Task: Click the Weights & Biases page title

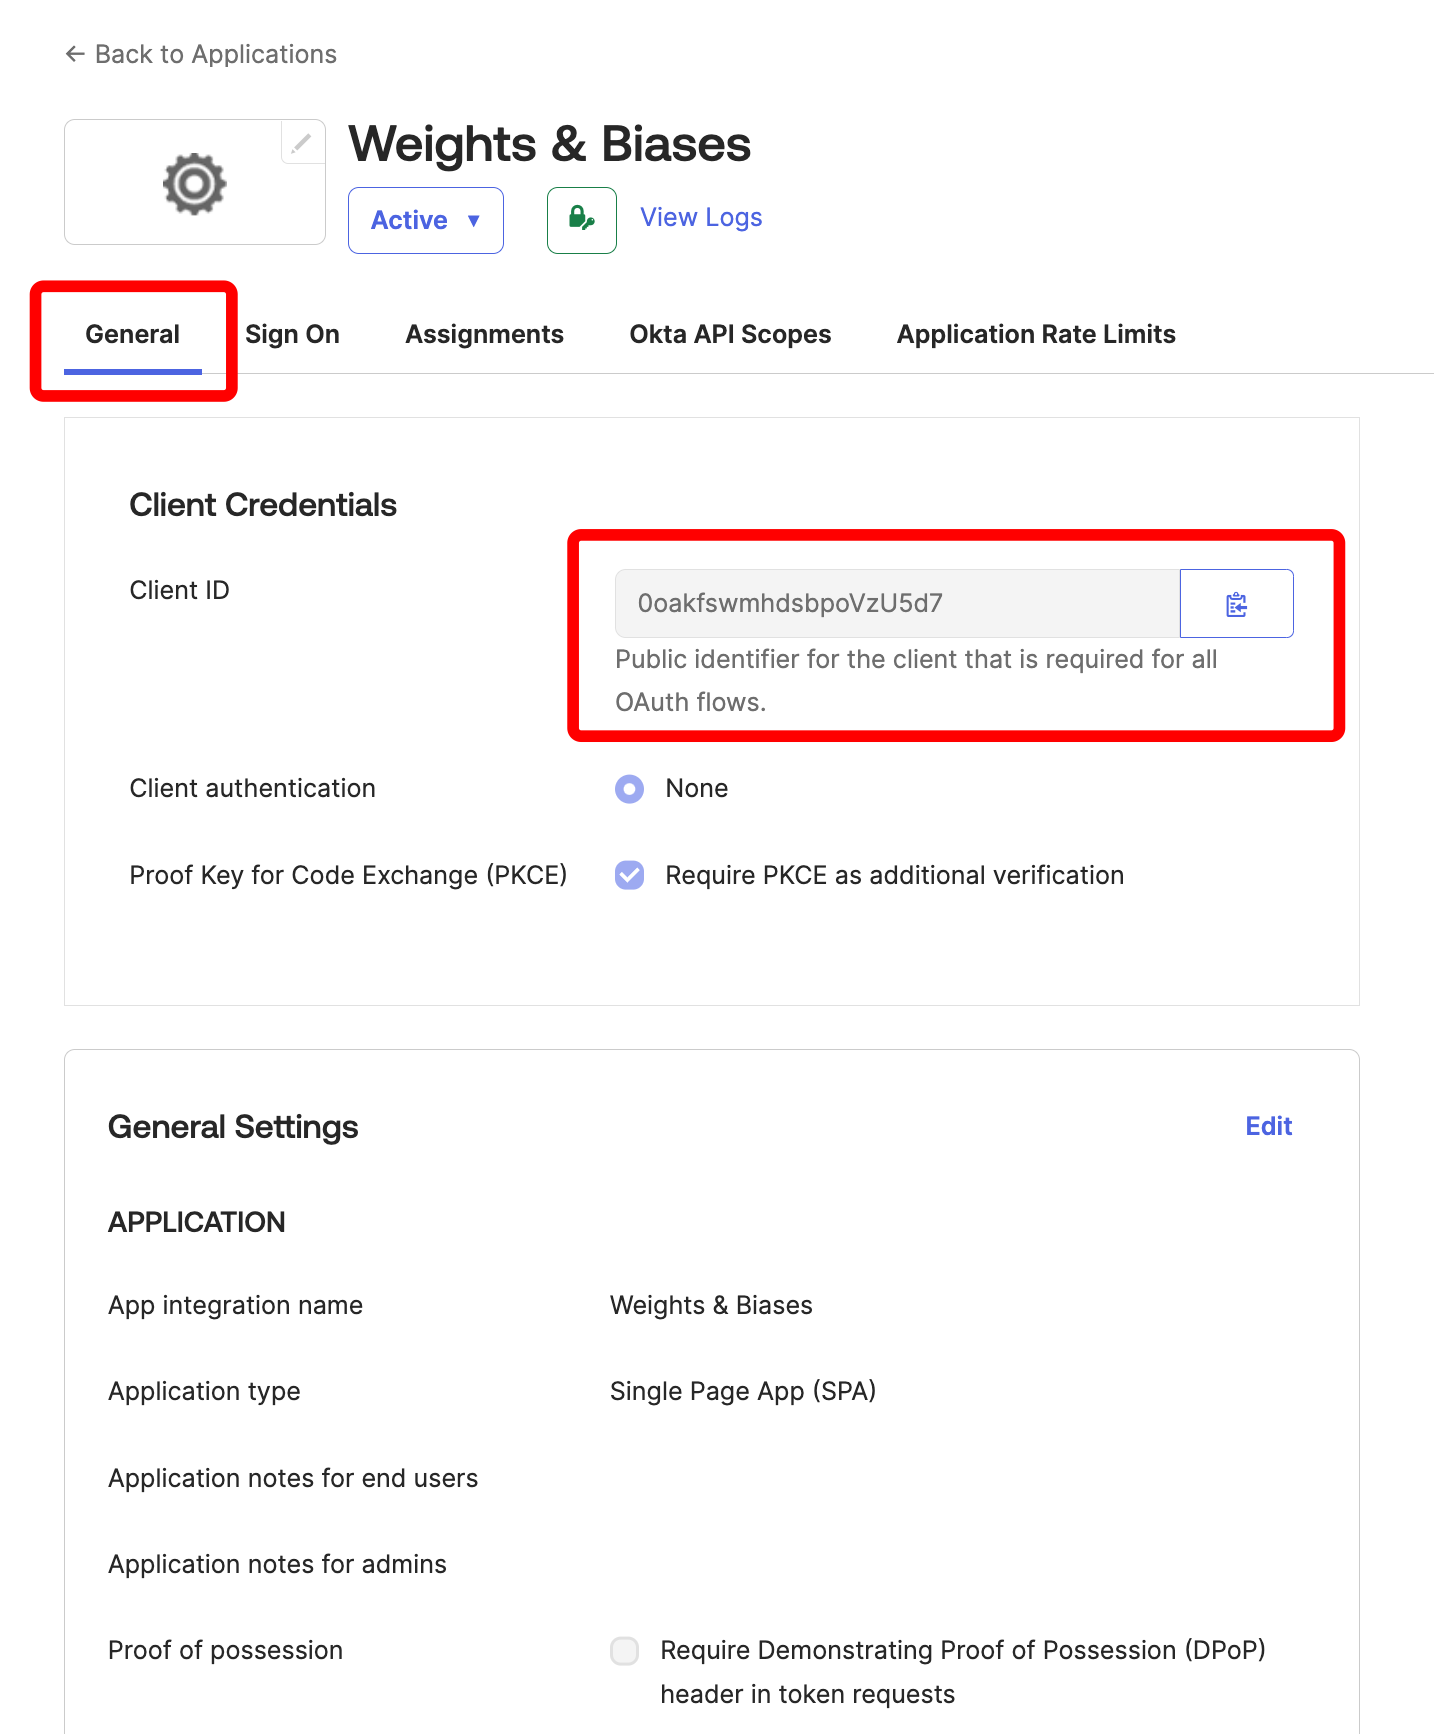Action: click(549, 144)
